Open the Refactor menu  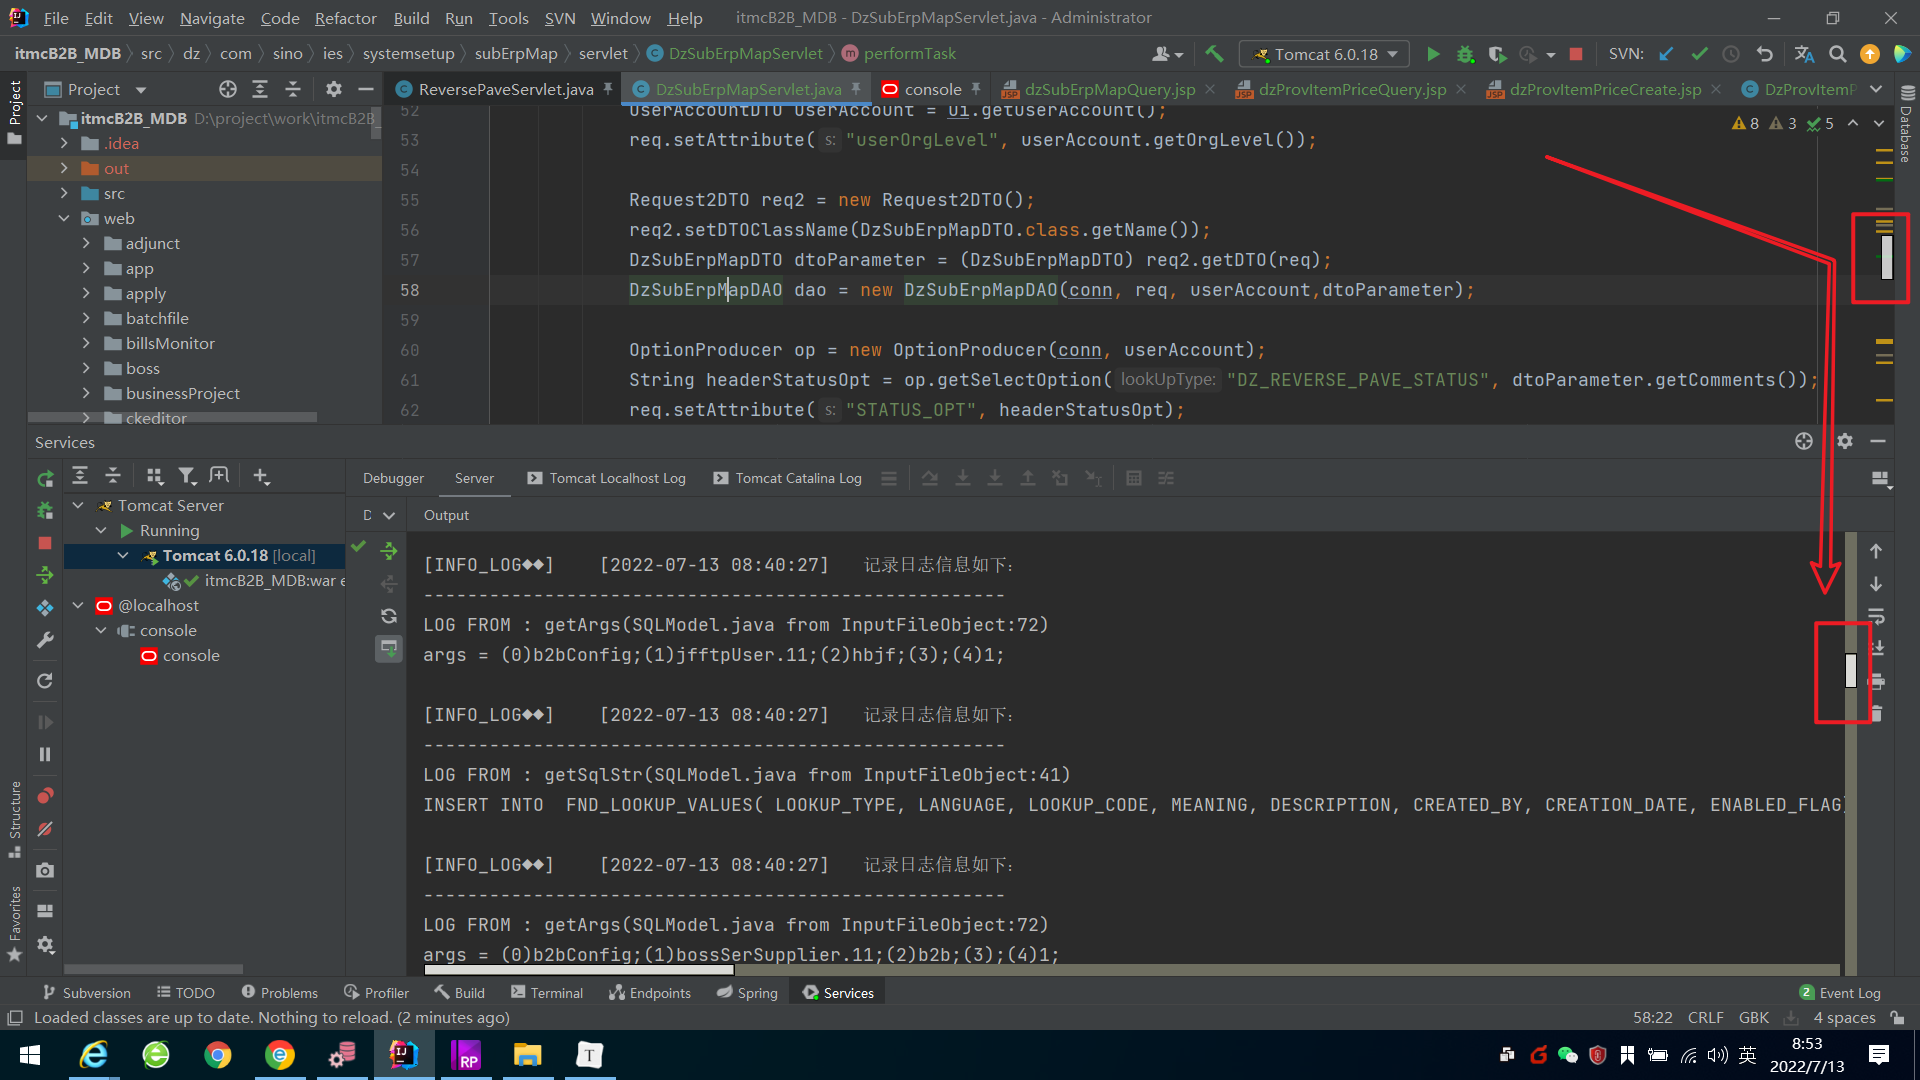click(x=345, y=18)
